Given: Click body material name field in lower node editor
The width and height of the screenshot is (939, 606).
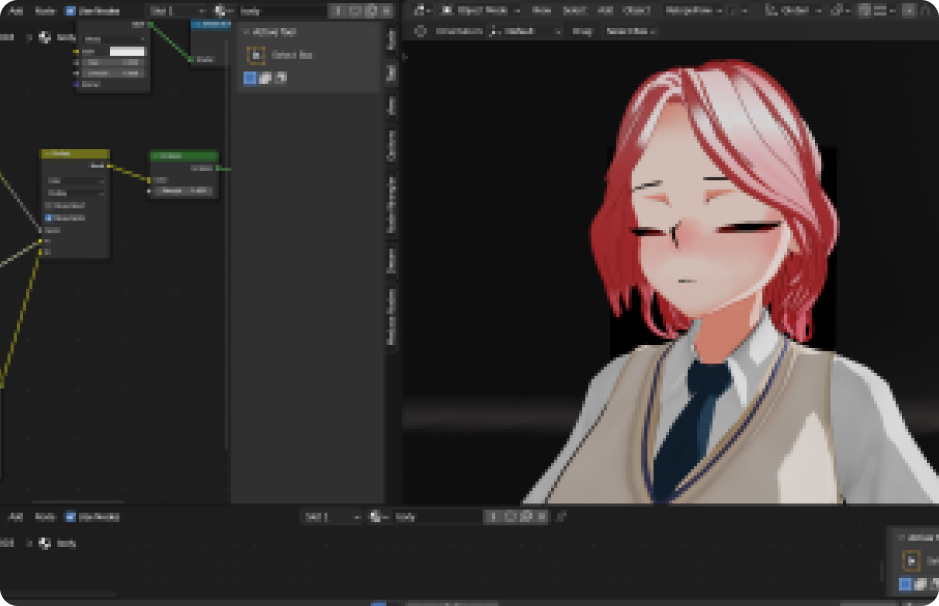Looking at the screenshot, I should 436,517.
